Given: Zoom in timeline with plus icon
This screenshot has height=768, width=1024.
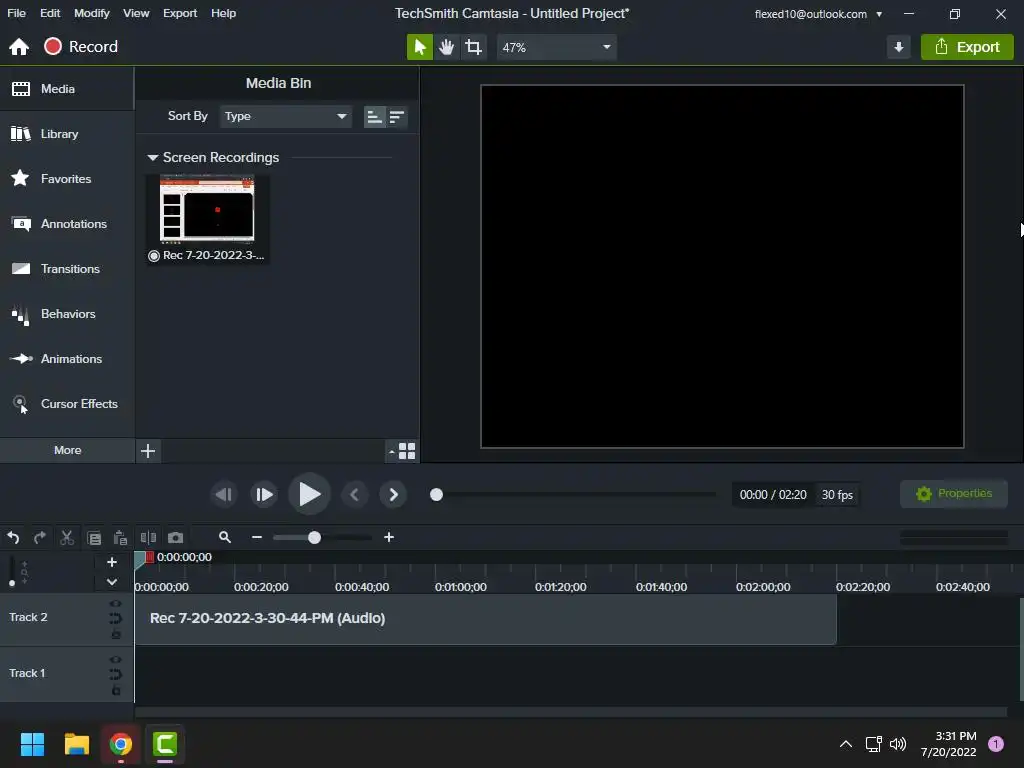Looking at the screenshot, I should (x=389, y=537).
